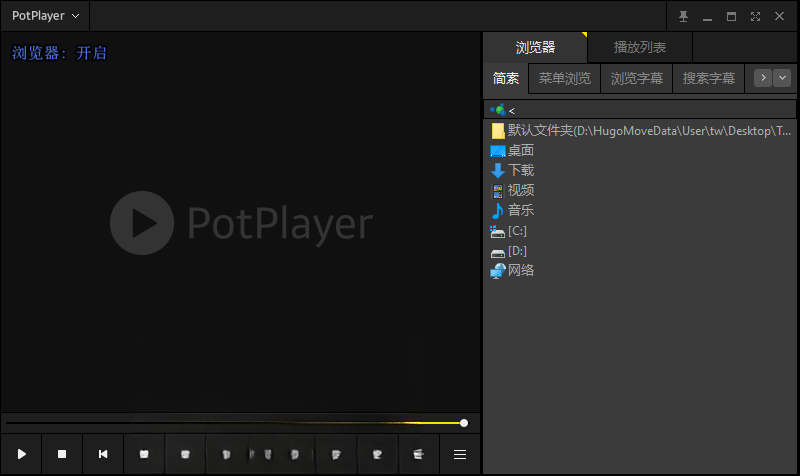This screenshot has width=800, height=476.
Task: Open the 菜单浏览 sub-tab
Action: 565,78
